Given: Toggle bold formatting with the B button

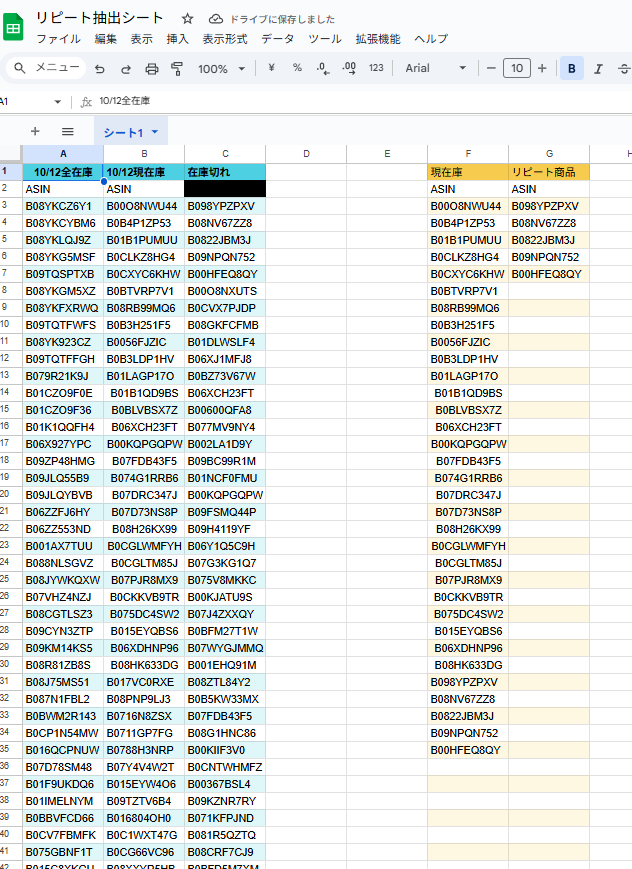Looking at the screenshot, I should pyautogui.click(x=572, y=68).
